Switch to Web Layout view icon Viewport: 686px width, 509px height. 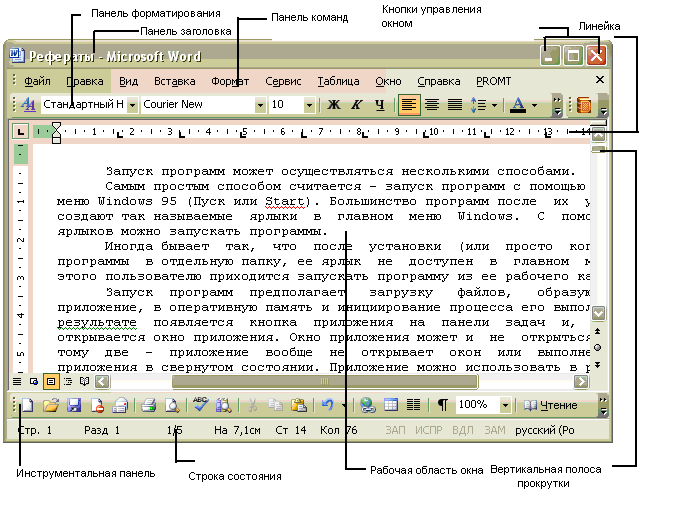[x=34, y=382]
